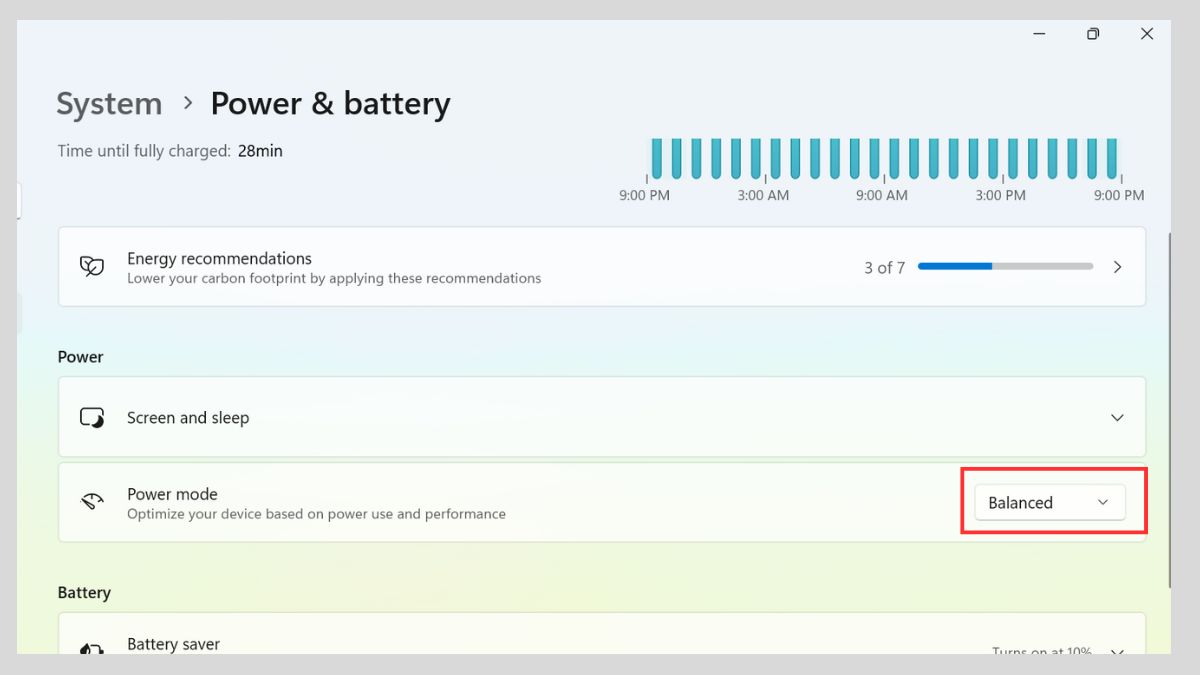The height and width of the screenshot is (675, 1200).
Task: Click the Power mode gauge icon
Action: click(x=92, y=502)
